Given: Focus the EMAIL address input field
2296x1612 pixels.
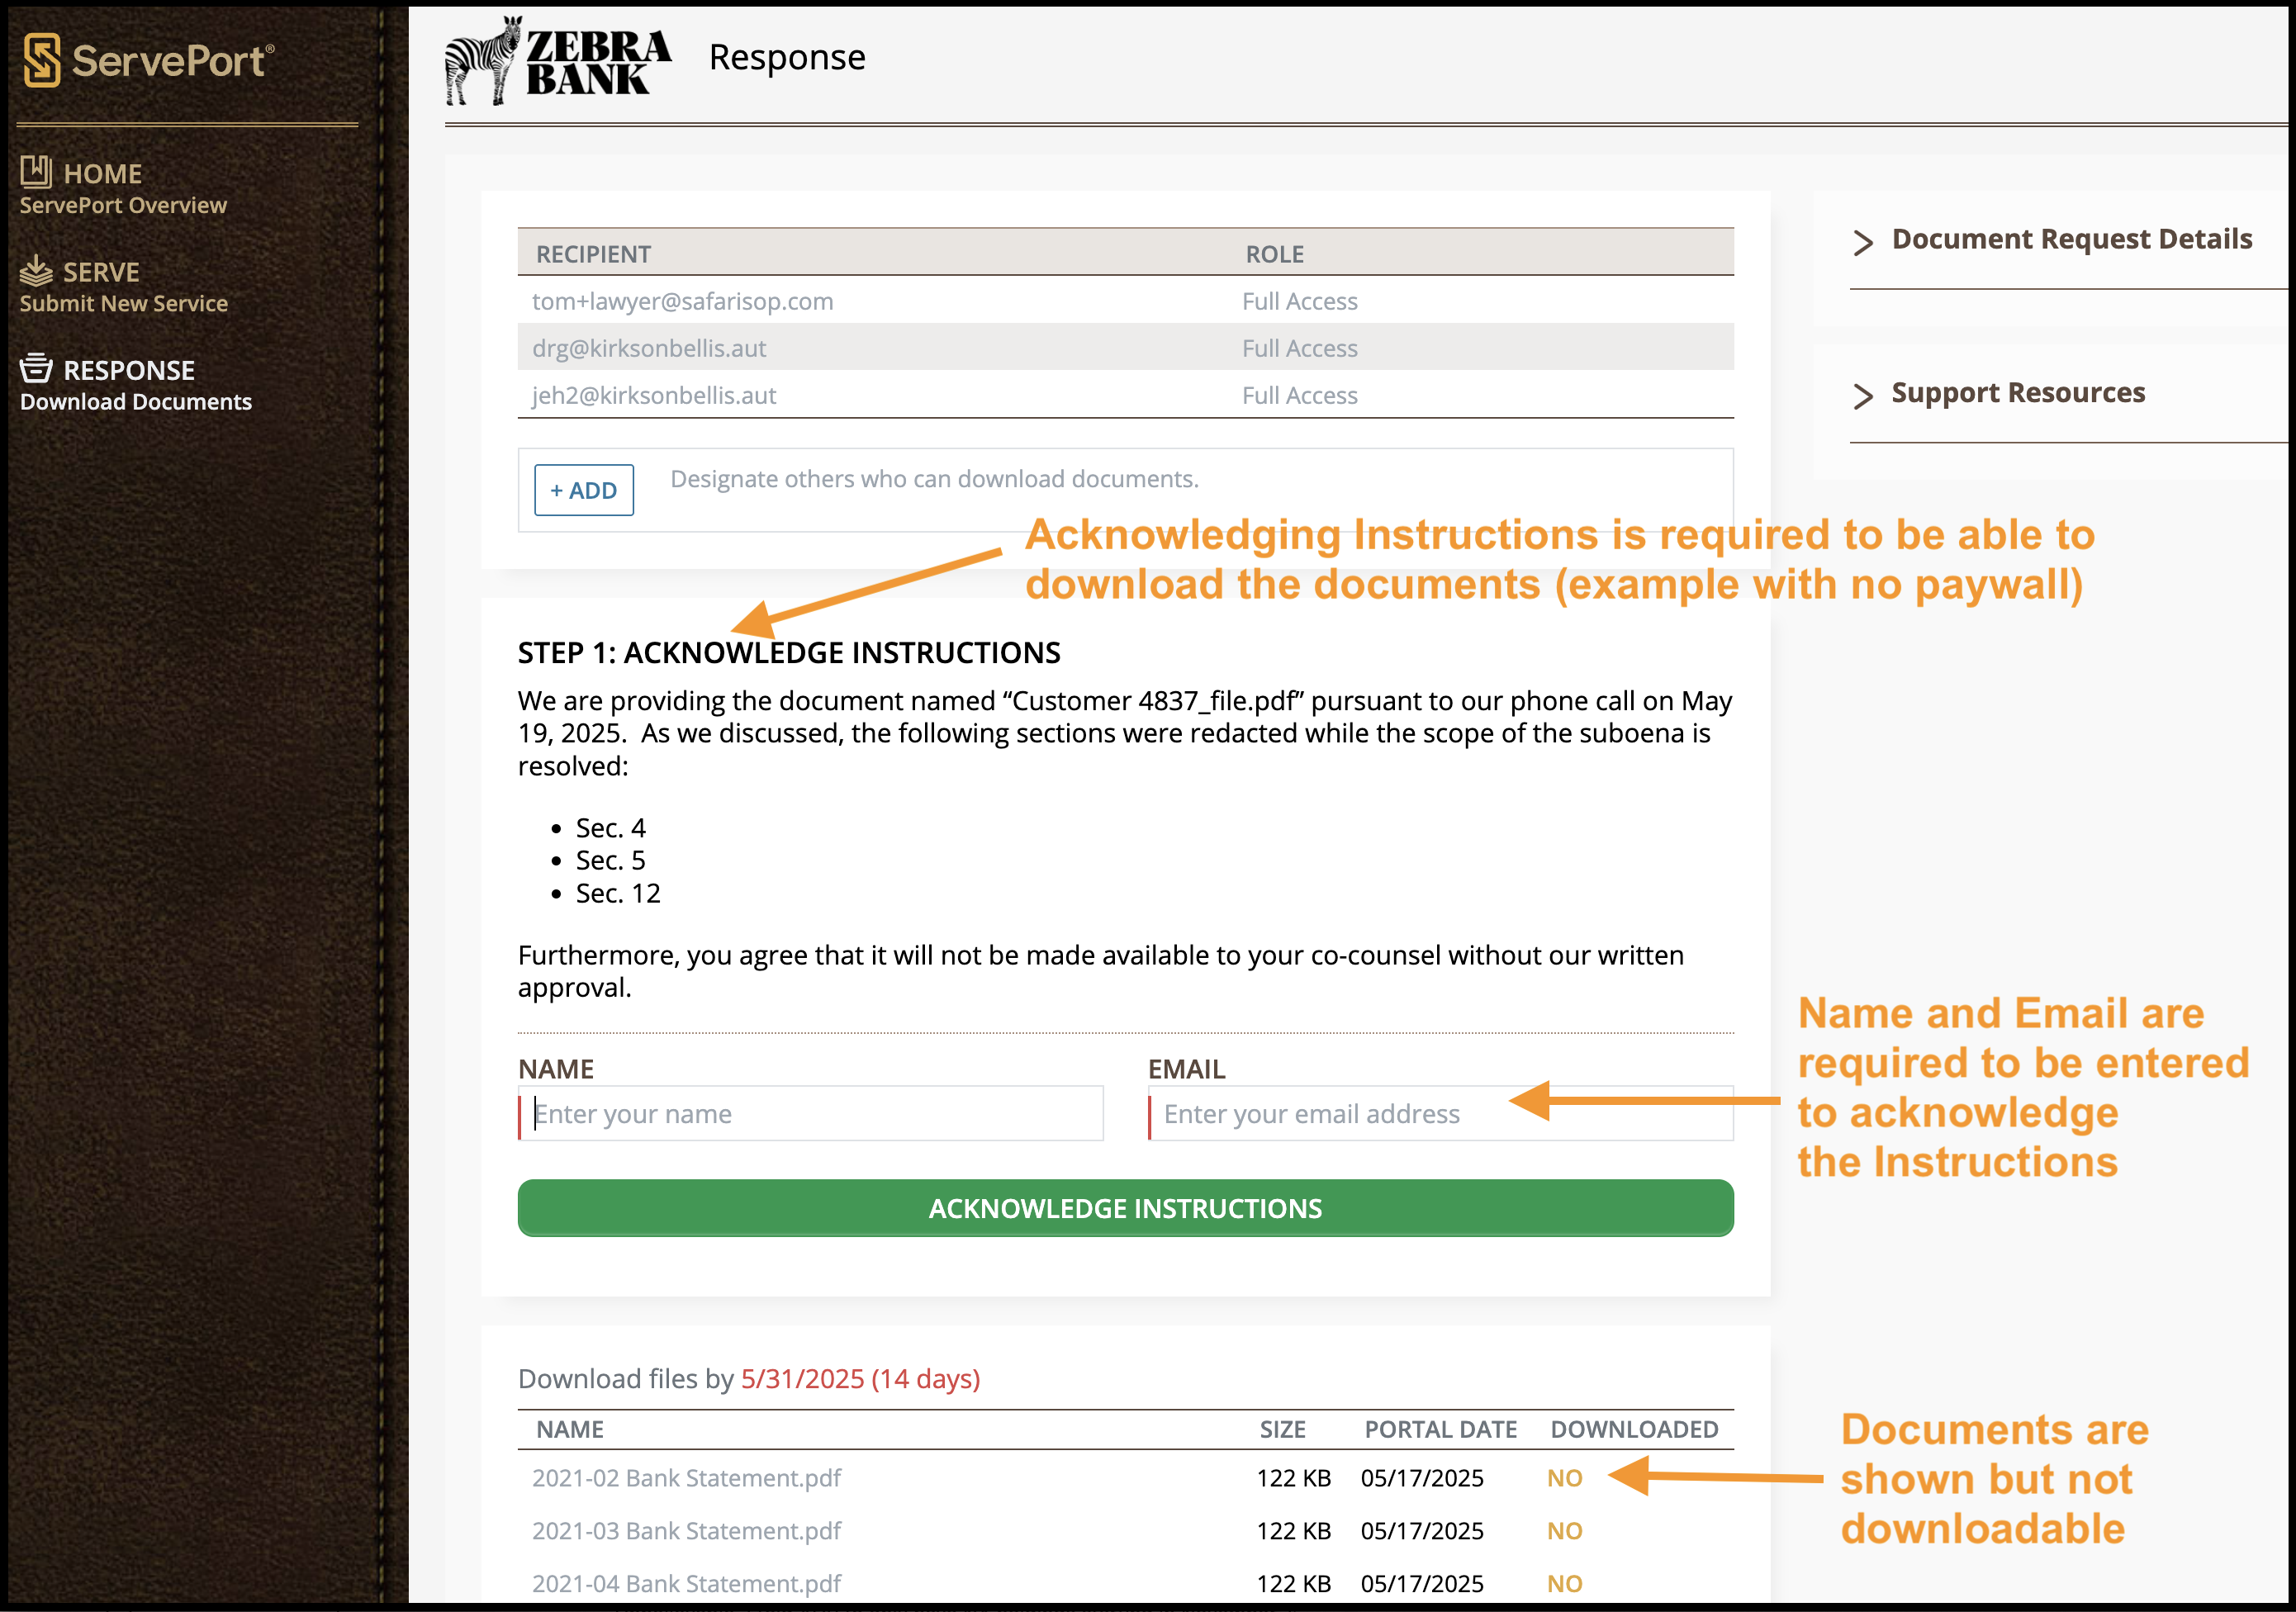Looking at the screenshot, I should click(x=1441, y=1114).
